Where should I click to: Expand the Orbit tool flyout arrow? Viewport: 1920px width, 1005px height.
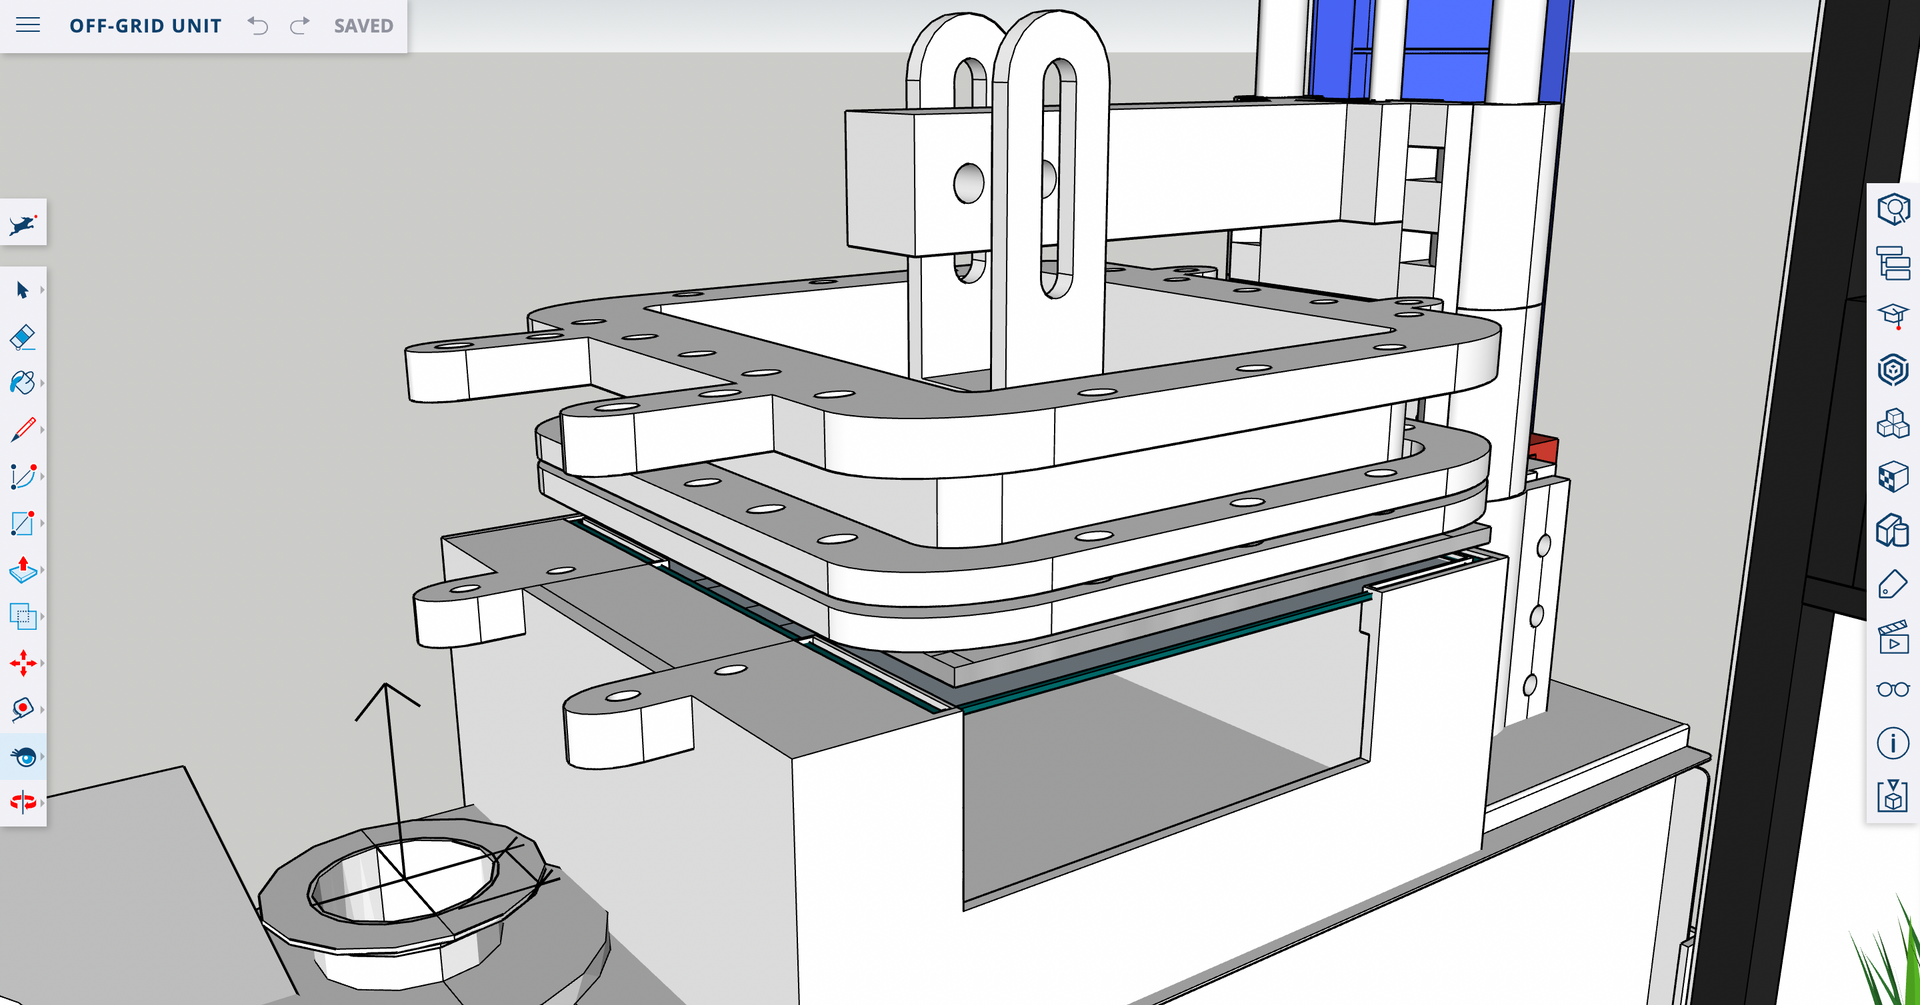point(42,802)
